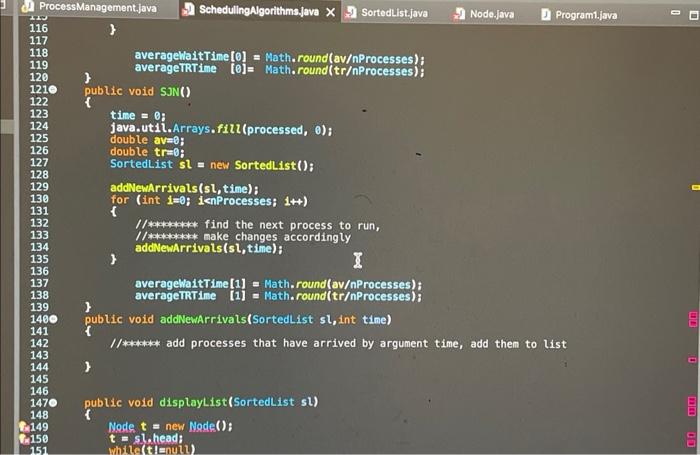Click averageTRTime [0] on line 119
Image resolution: width=700 pixels, height=455 pixels.
[191, 68]
